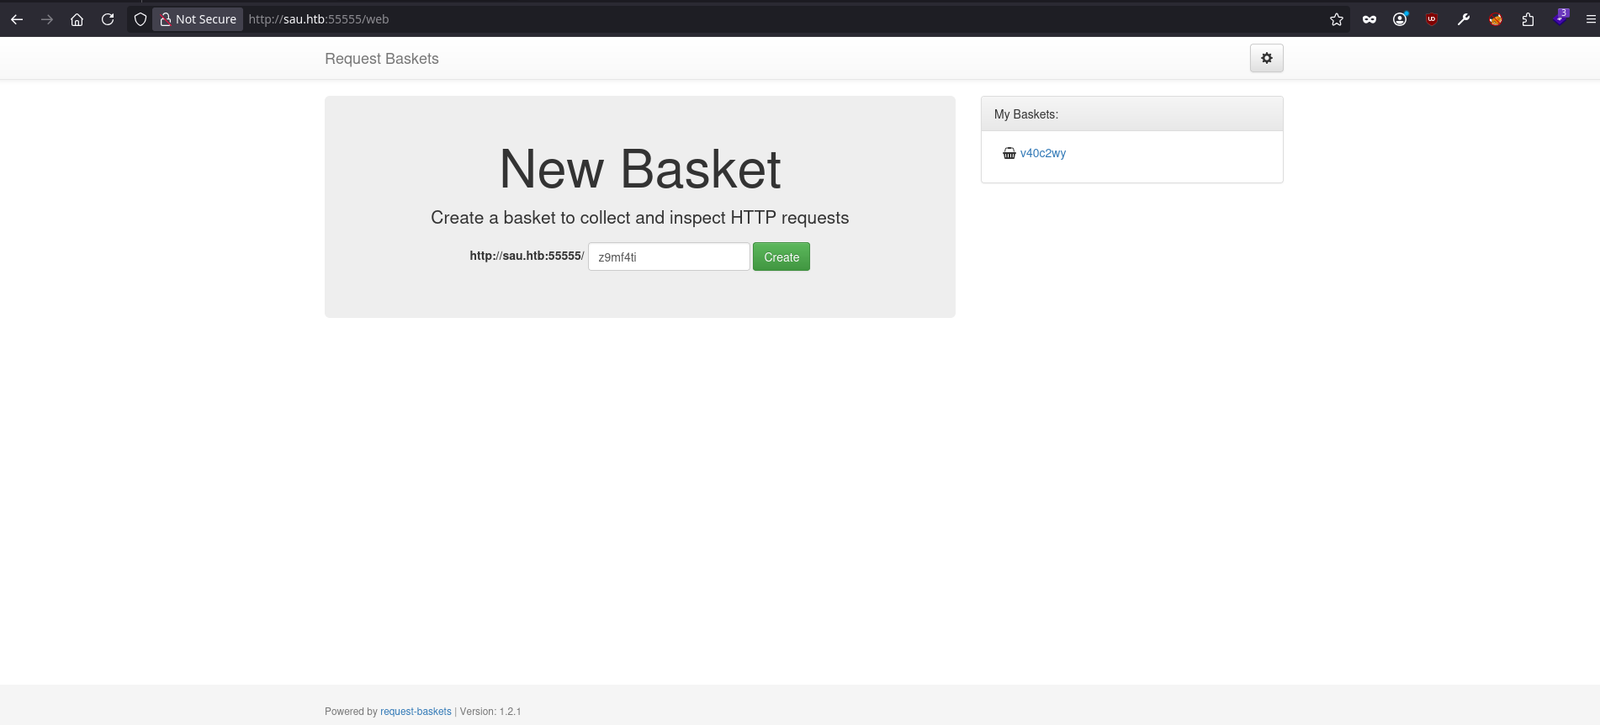Click the tracking protection shield icon
The width and height of the screenshot is (1600, 725).
coord(140,19)
